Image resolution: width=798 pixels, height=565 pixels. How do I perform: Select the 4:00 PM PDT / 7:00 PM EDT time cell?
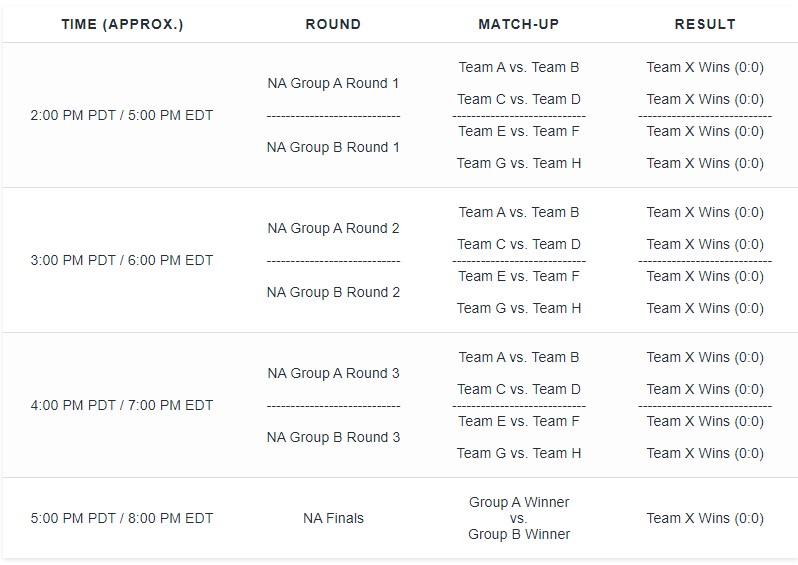tap(122, 405)
